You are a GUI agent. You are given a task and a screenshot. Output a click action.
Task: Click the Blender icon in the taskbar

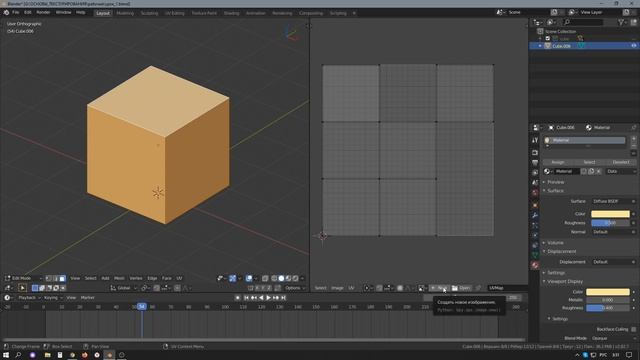tap(109, 355)
